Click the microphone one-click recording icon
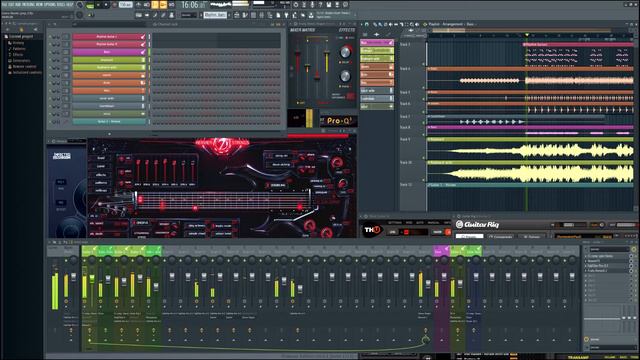The width and height of the screenshot is (640, 360). point(312,5)
